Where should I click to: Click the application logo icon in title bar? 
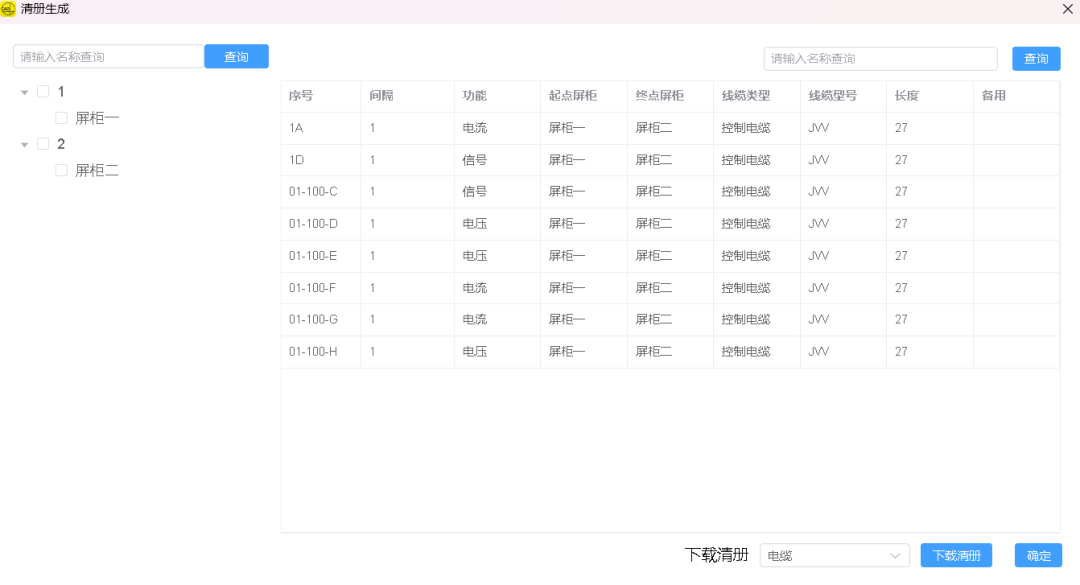point(10,9)
